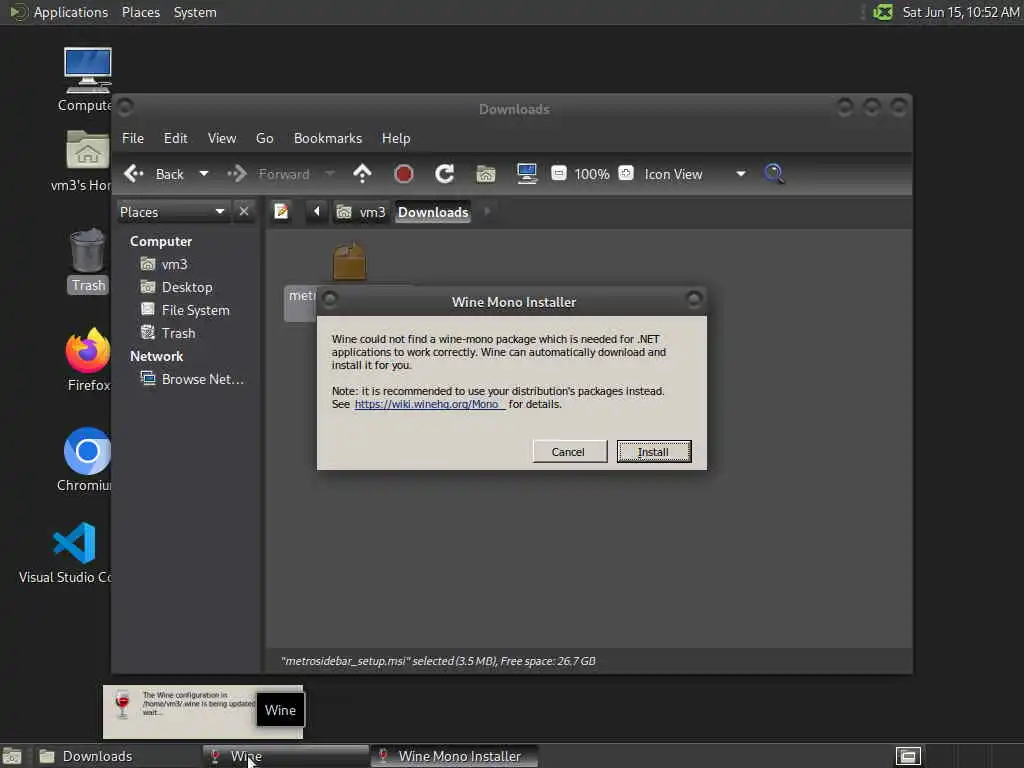Expand the Forward history dropdown arrow
1024x768 pixels.
pyautogui.click(x=330, y=174)
